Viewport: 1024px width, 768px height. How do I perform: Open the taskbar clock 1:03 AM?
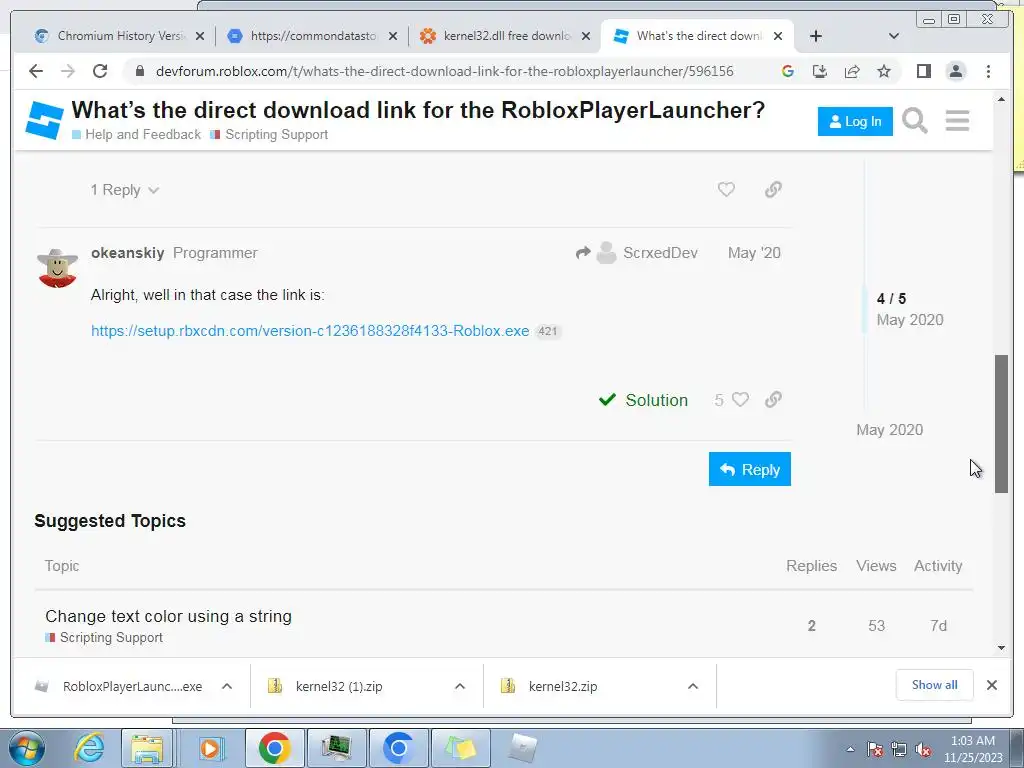pyautogui.click(x=973, y=749)
